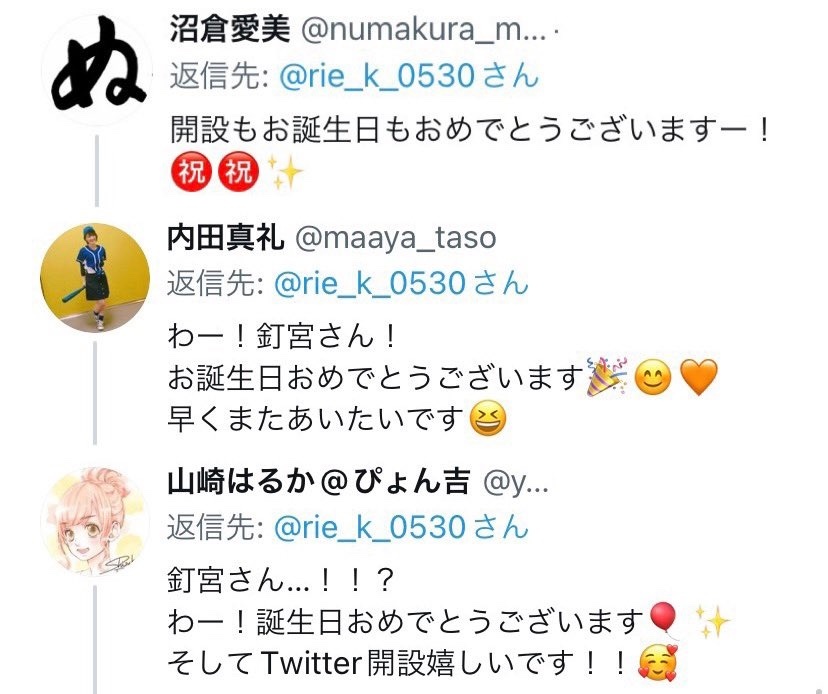Click the second red 祝 emoji
This screenshot has height=694, width=828.
coord(239,172)
